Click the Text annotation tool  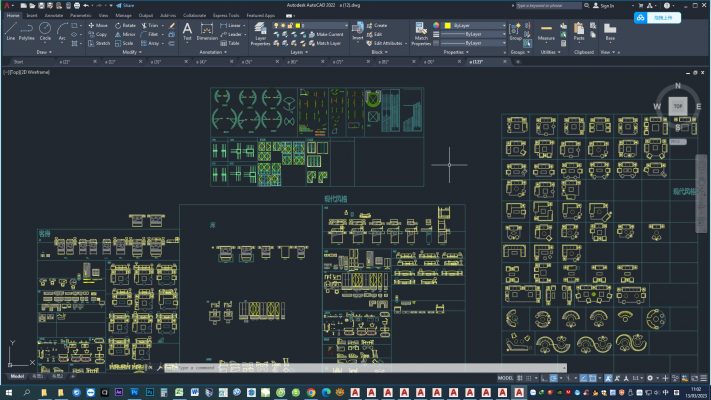[x=187, y=31]
